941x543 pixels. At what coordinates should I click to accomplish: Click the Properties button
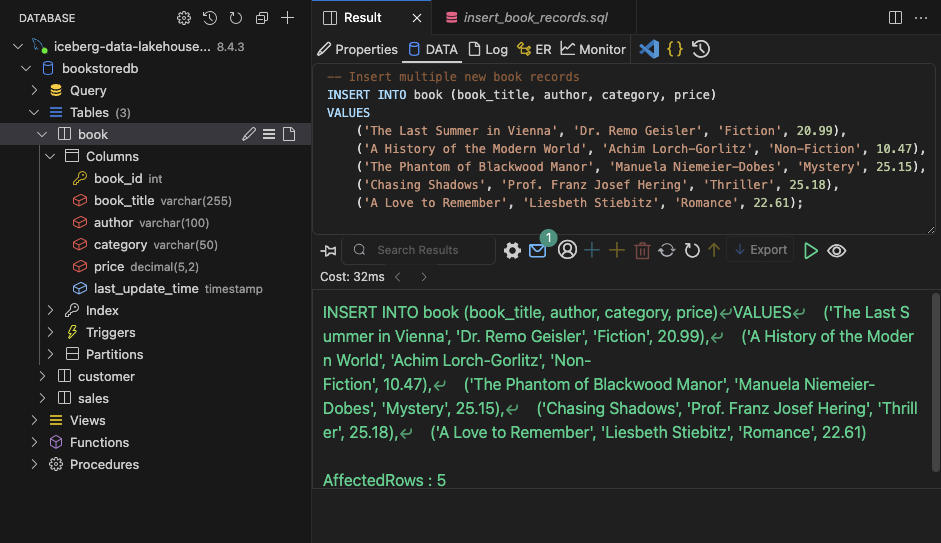(x=357, y=49)
